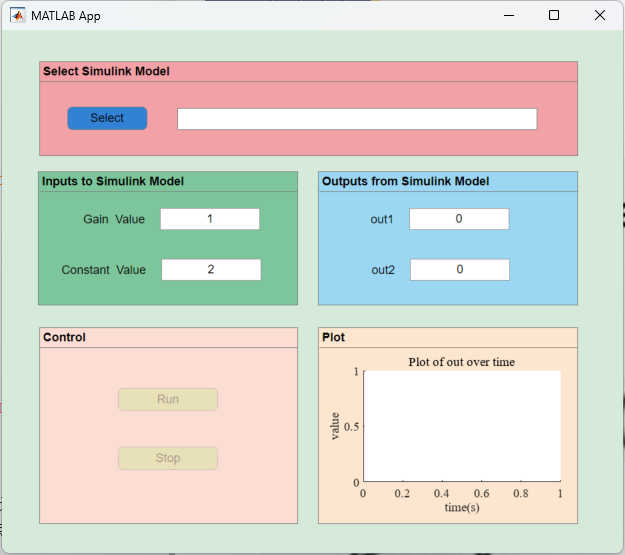Click the 'time(s)' axis label

[462, 508]
